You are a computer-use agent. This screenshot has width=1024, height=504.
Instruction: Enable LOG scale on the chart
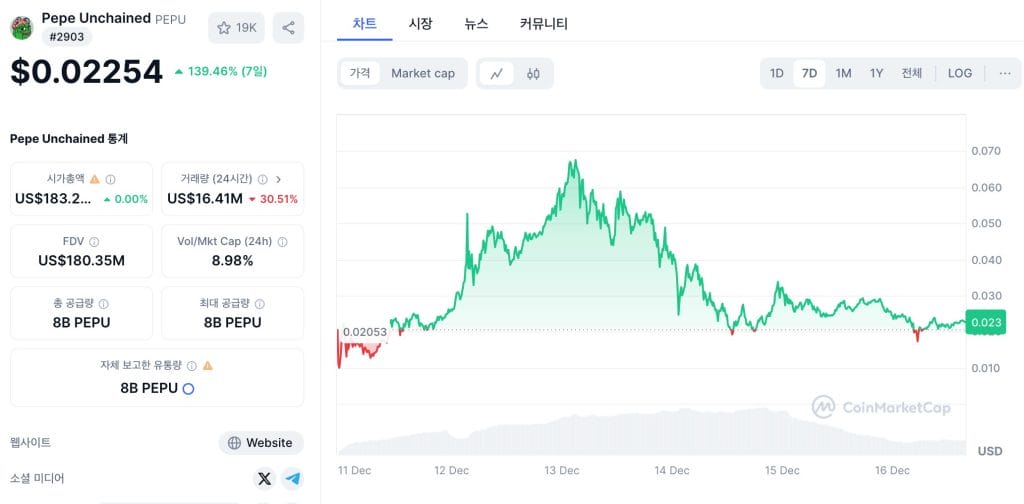(960, 73)
